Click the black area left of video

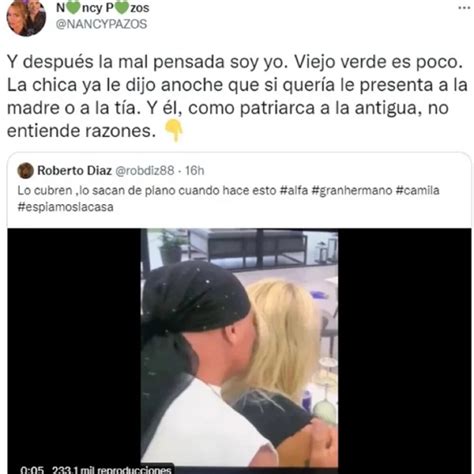click(74, 347)
